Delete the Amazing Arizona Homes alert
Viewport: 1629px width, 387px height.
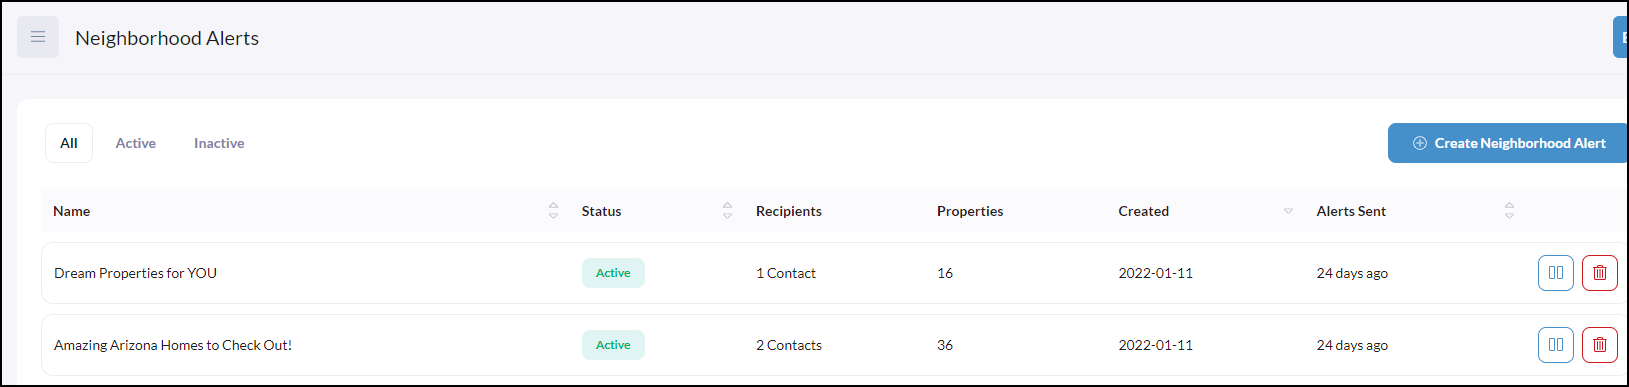1599,345
